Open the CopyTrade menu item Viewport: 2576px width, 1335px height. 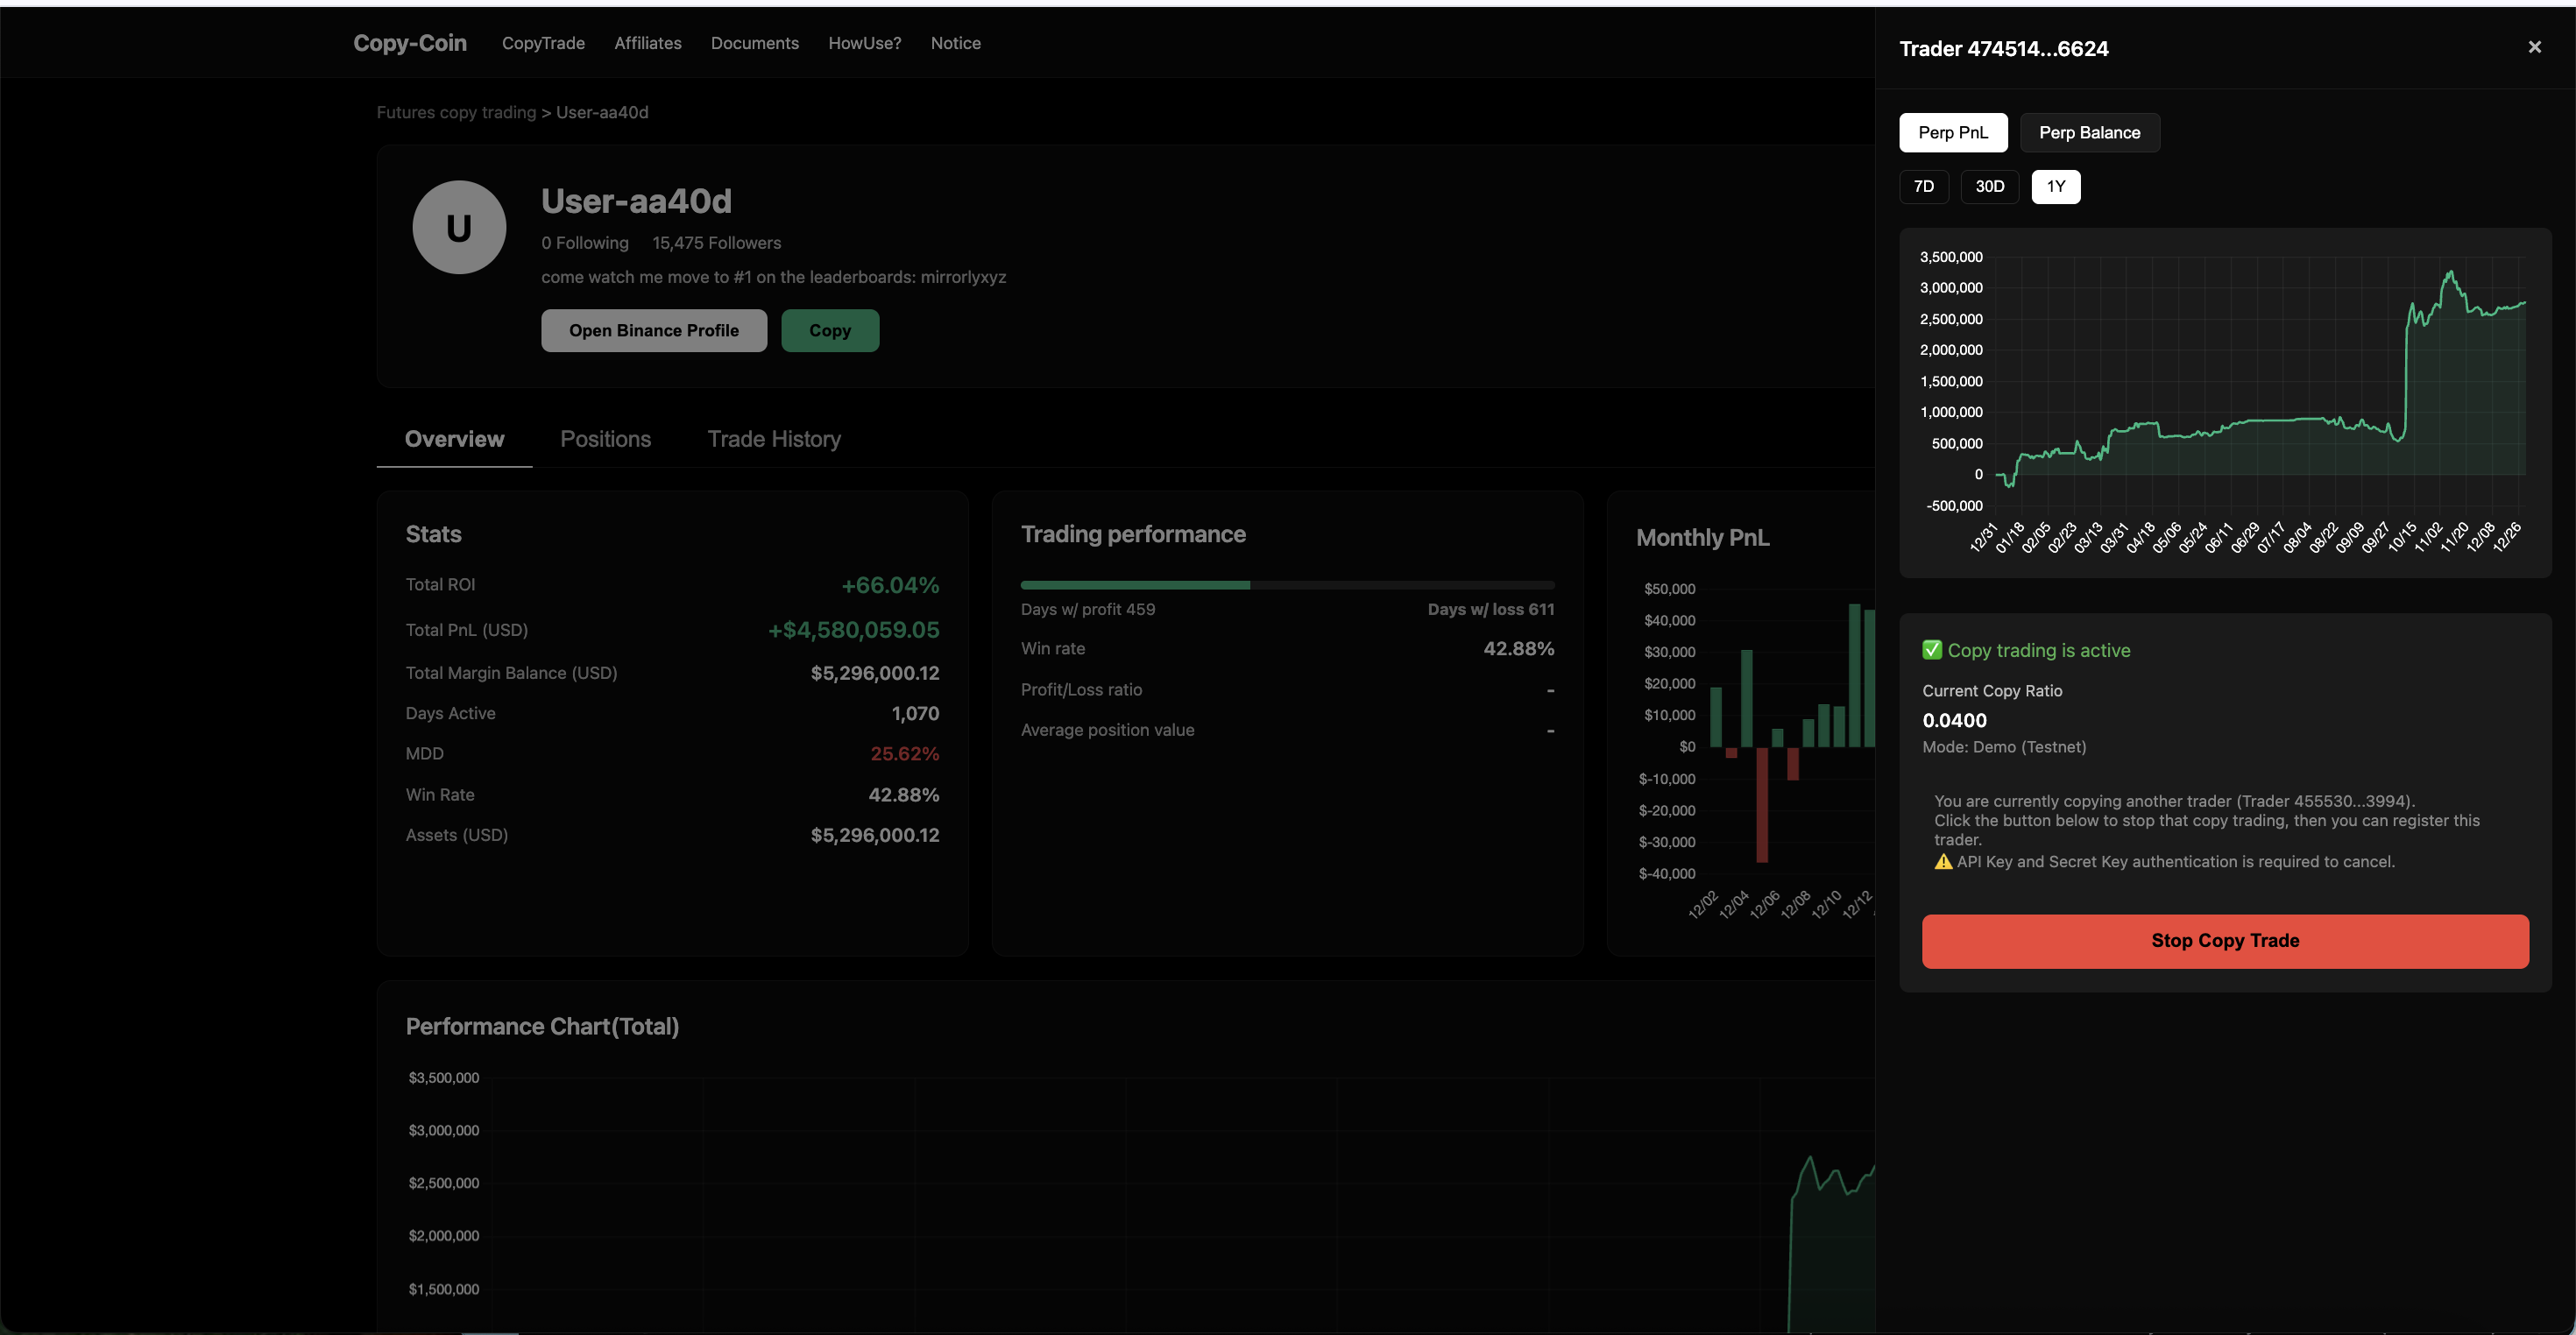(543, 43)
